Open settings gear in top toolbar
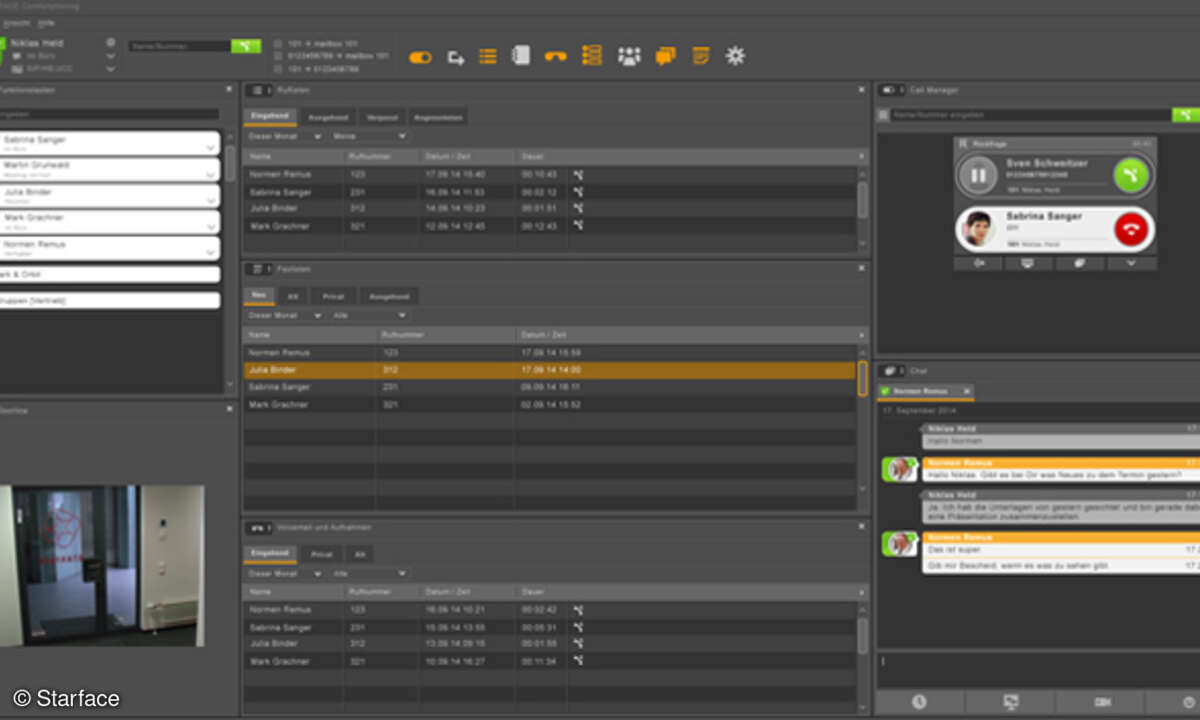The image size is (1200, 720). tap(735, 56)
